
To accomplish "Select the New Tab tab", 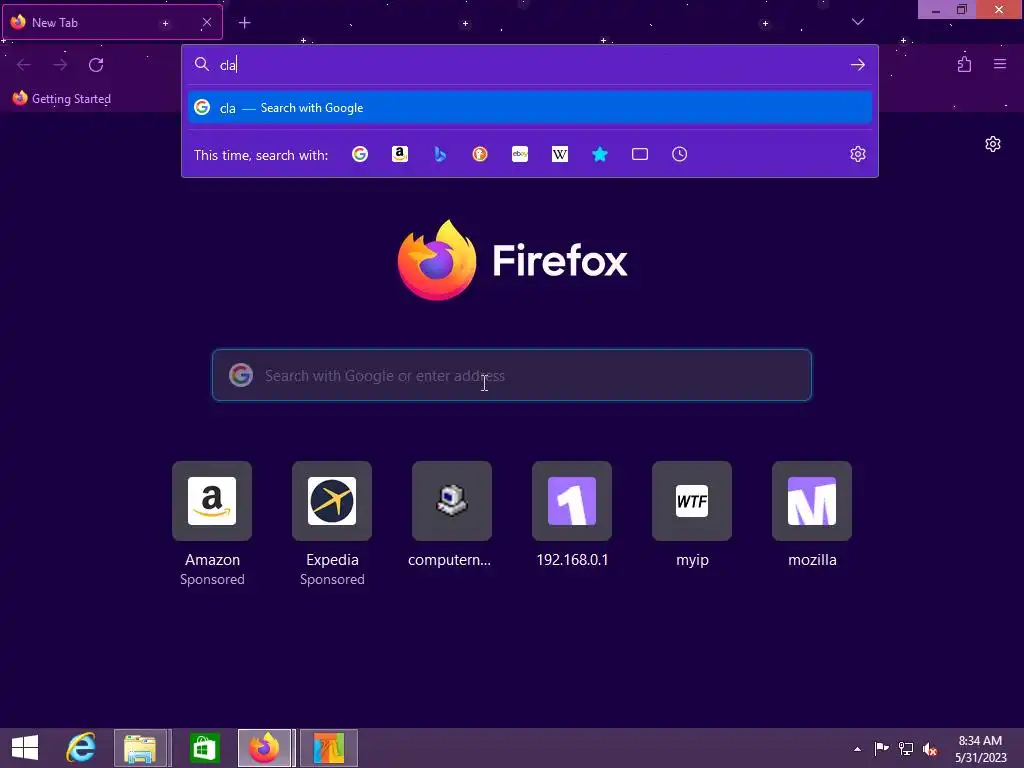I will (x=112, y=22).
